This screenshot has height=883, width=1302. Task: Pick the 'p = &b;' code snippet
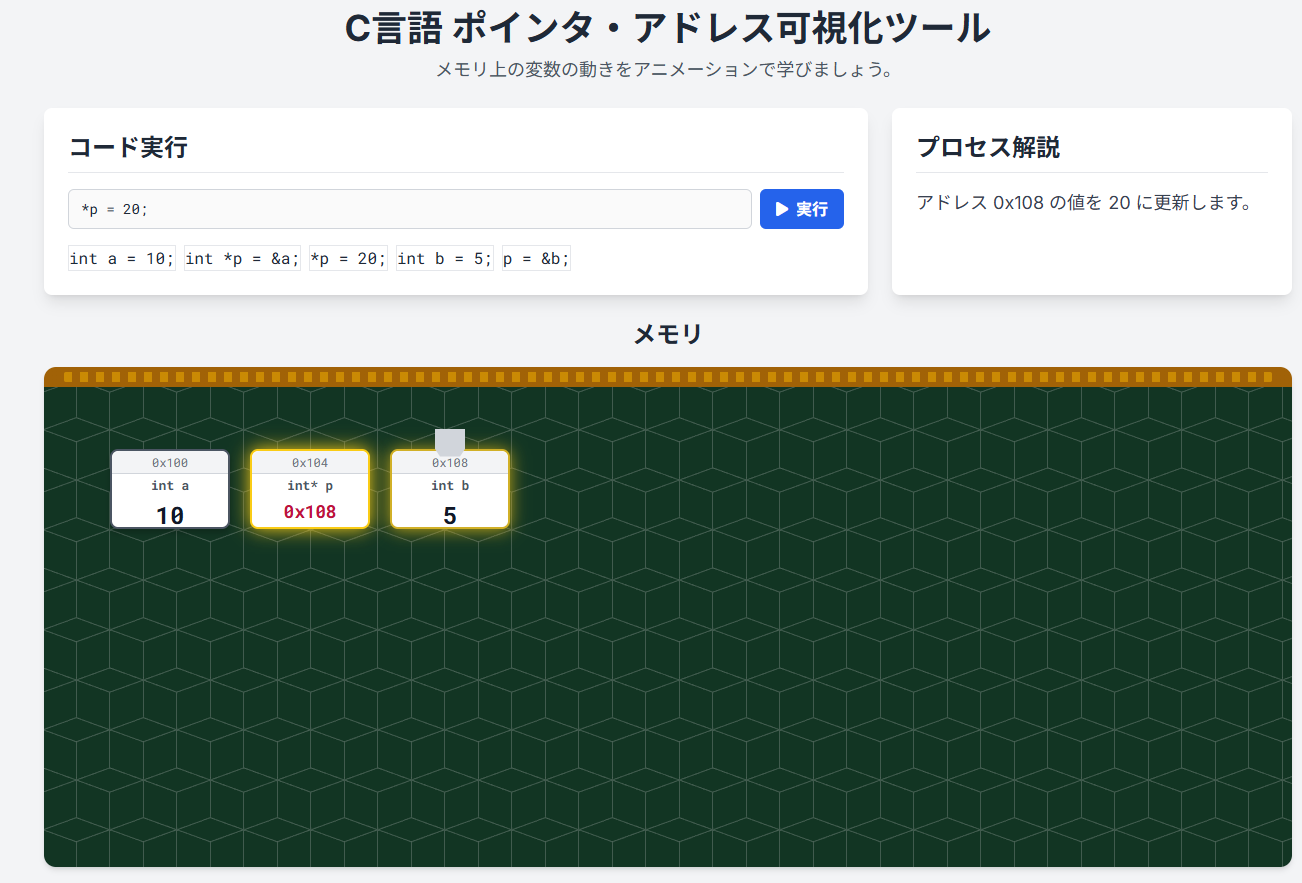point(536,259)
